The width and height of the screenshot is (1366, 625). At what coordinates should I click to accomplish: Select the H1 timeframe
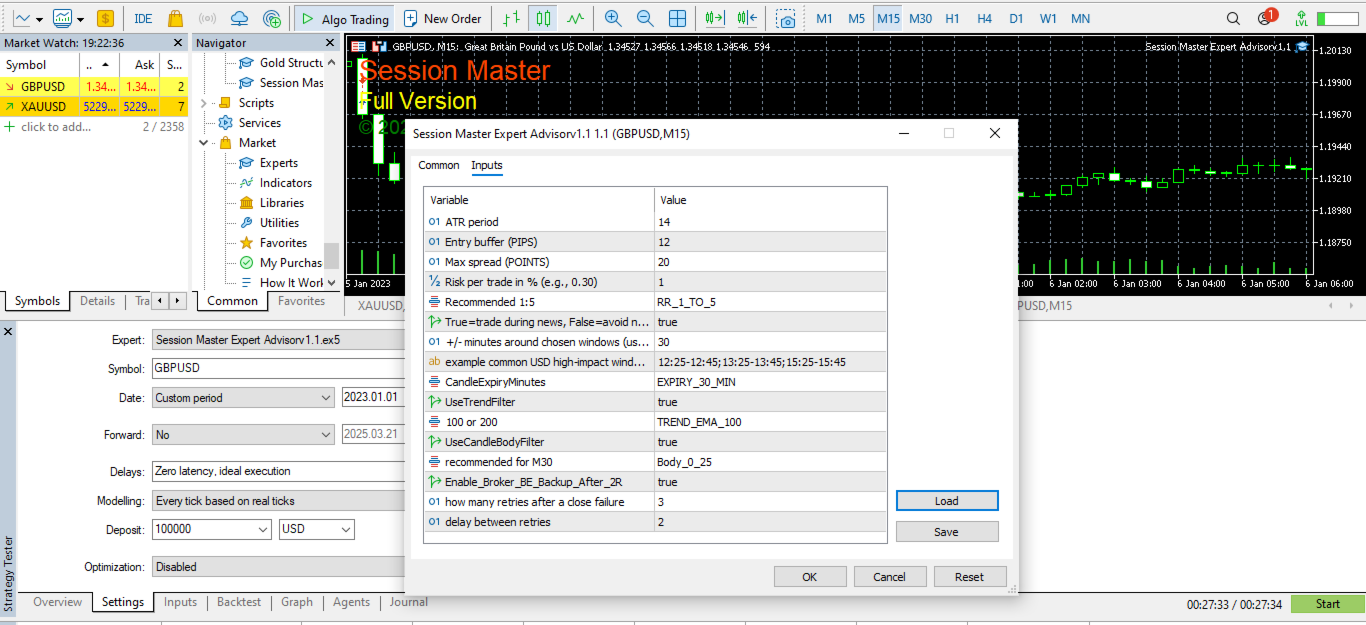(952, 18)
